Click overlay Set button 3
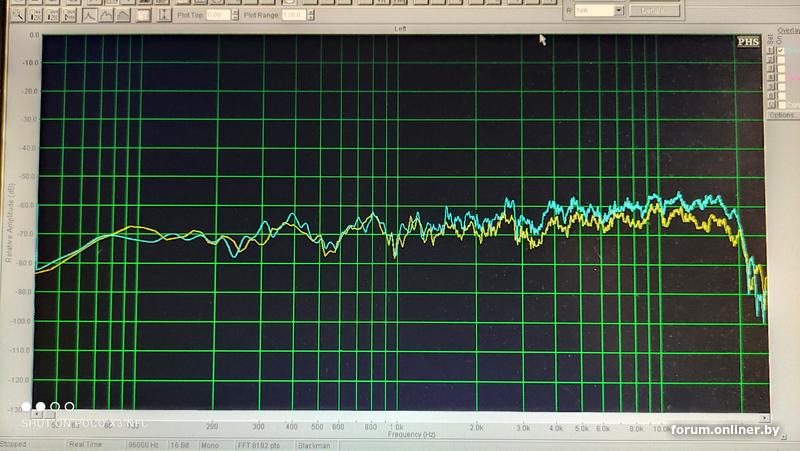The height and width of the screenshot is (451, 800). pyautogui.click(x=770, y=68)
